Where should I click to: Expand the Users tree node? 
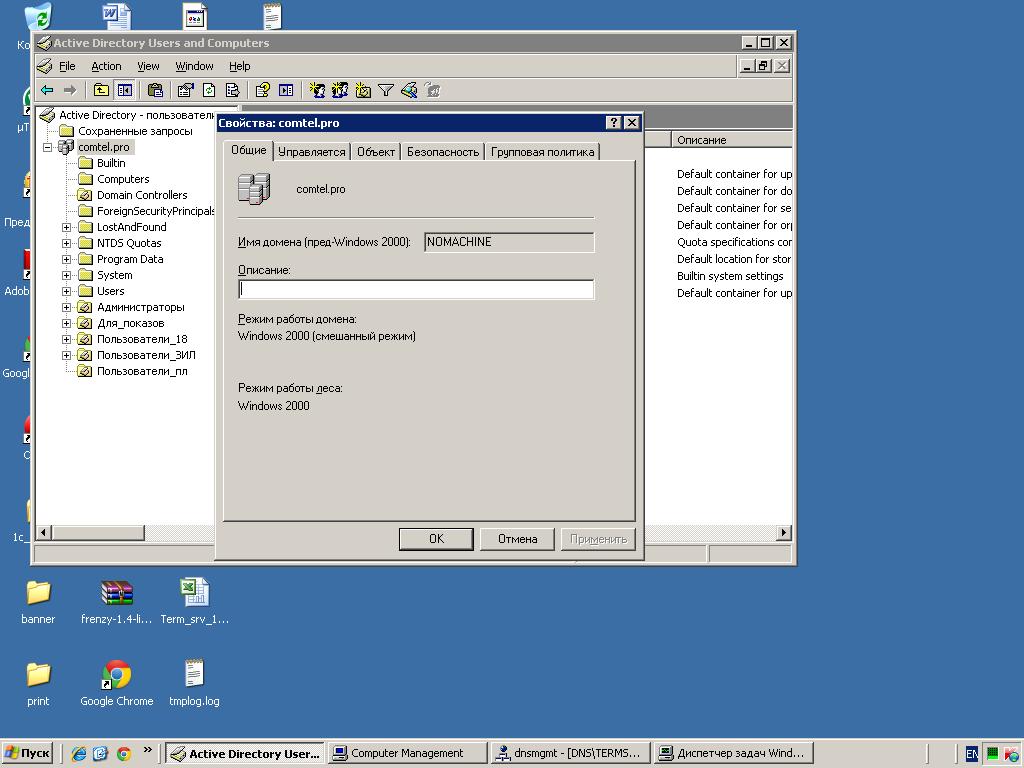coord(67,291)
